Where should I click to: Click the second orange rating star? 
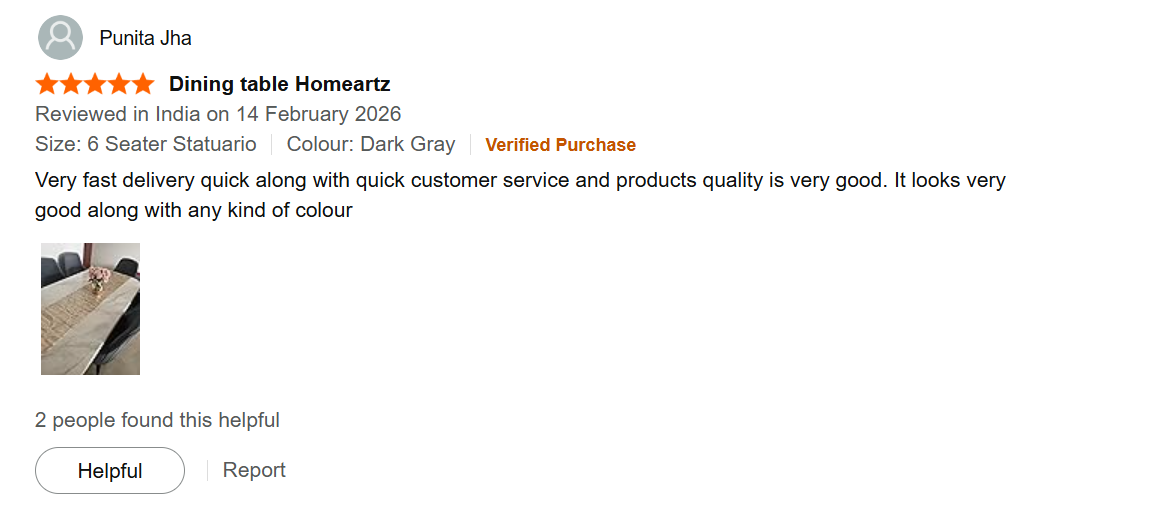tap(71, 83)
